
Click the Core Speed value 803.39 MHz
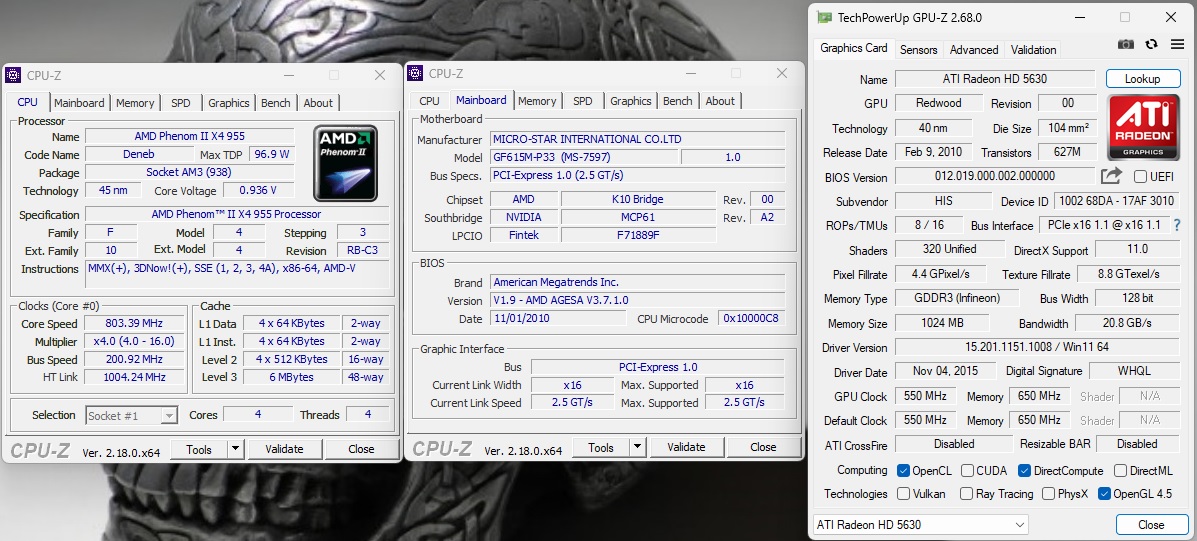pyautogui.click(x=134, y=324)
